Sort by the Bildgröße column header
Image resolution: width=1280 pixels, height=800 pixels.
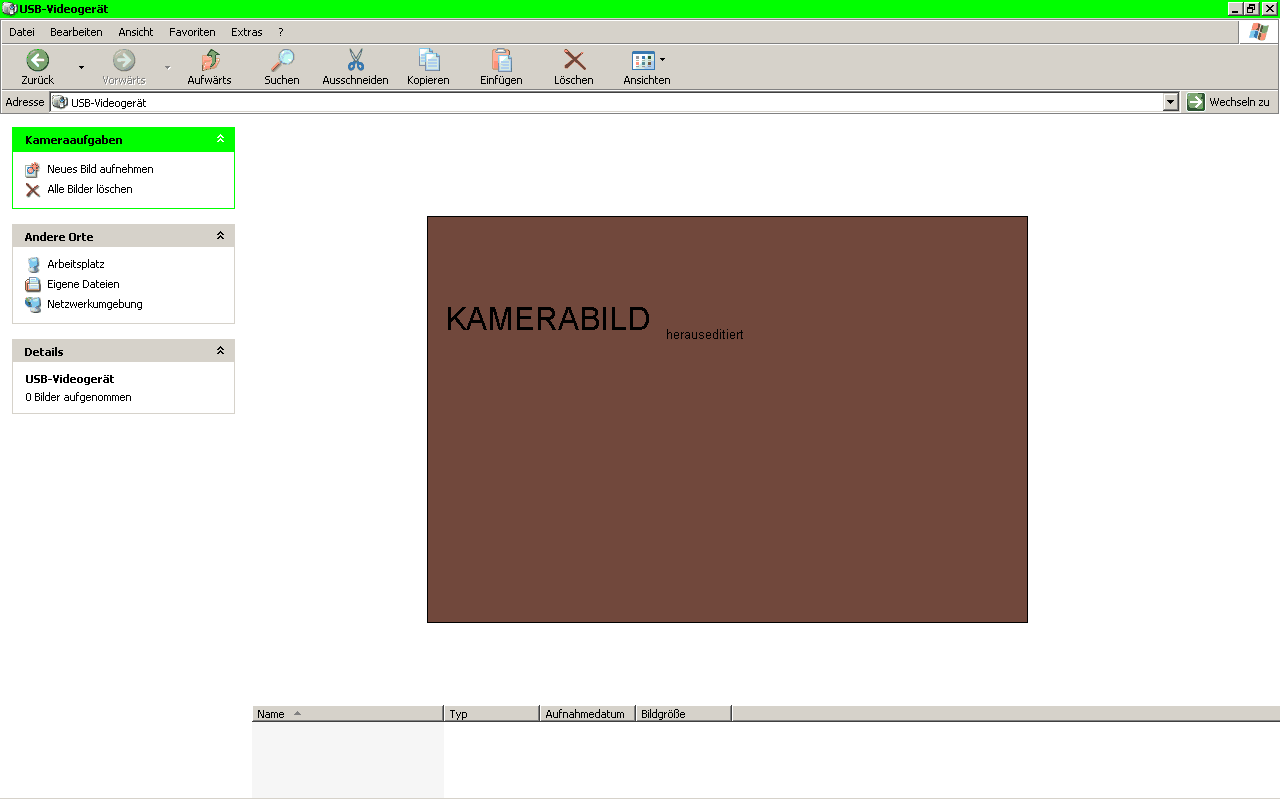(x=684, y=714)
